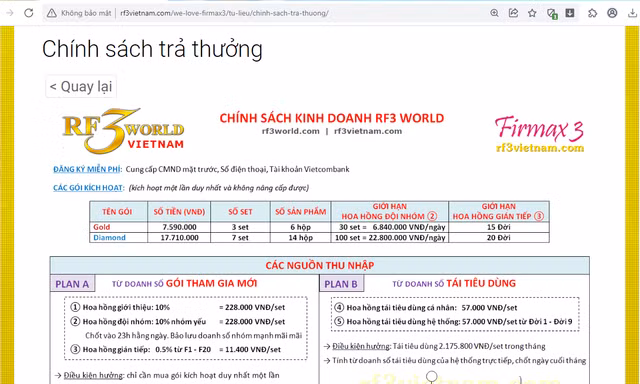
Task: Click the PLAN A label box
Action: tap(73, 284)
